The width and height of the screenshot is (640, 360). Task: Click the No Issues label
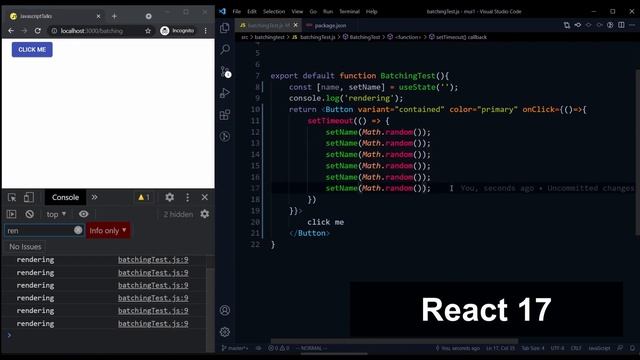click(25, 247)
